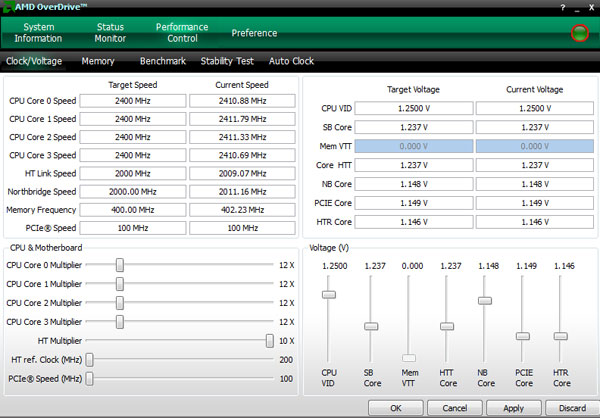Open the Auto Clock sub-tab
Viewport: 600px width, 418px height.
[x=291, y=61]
